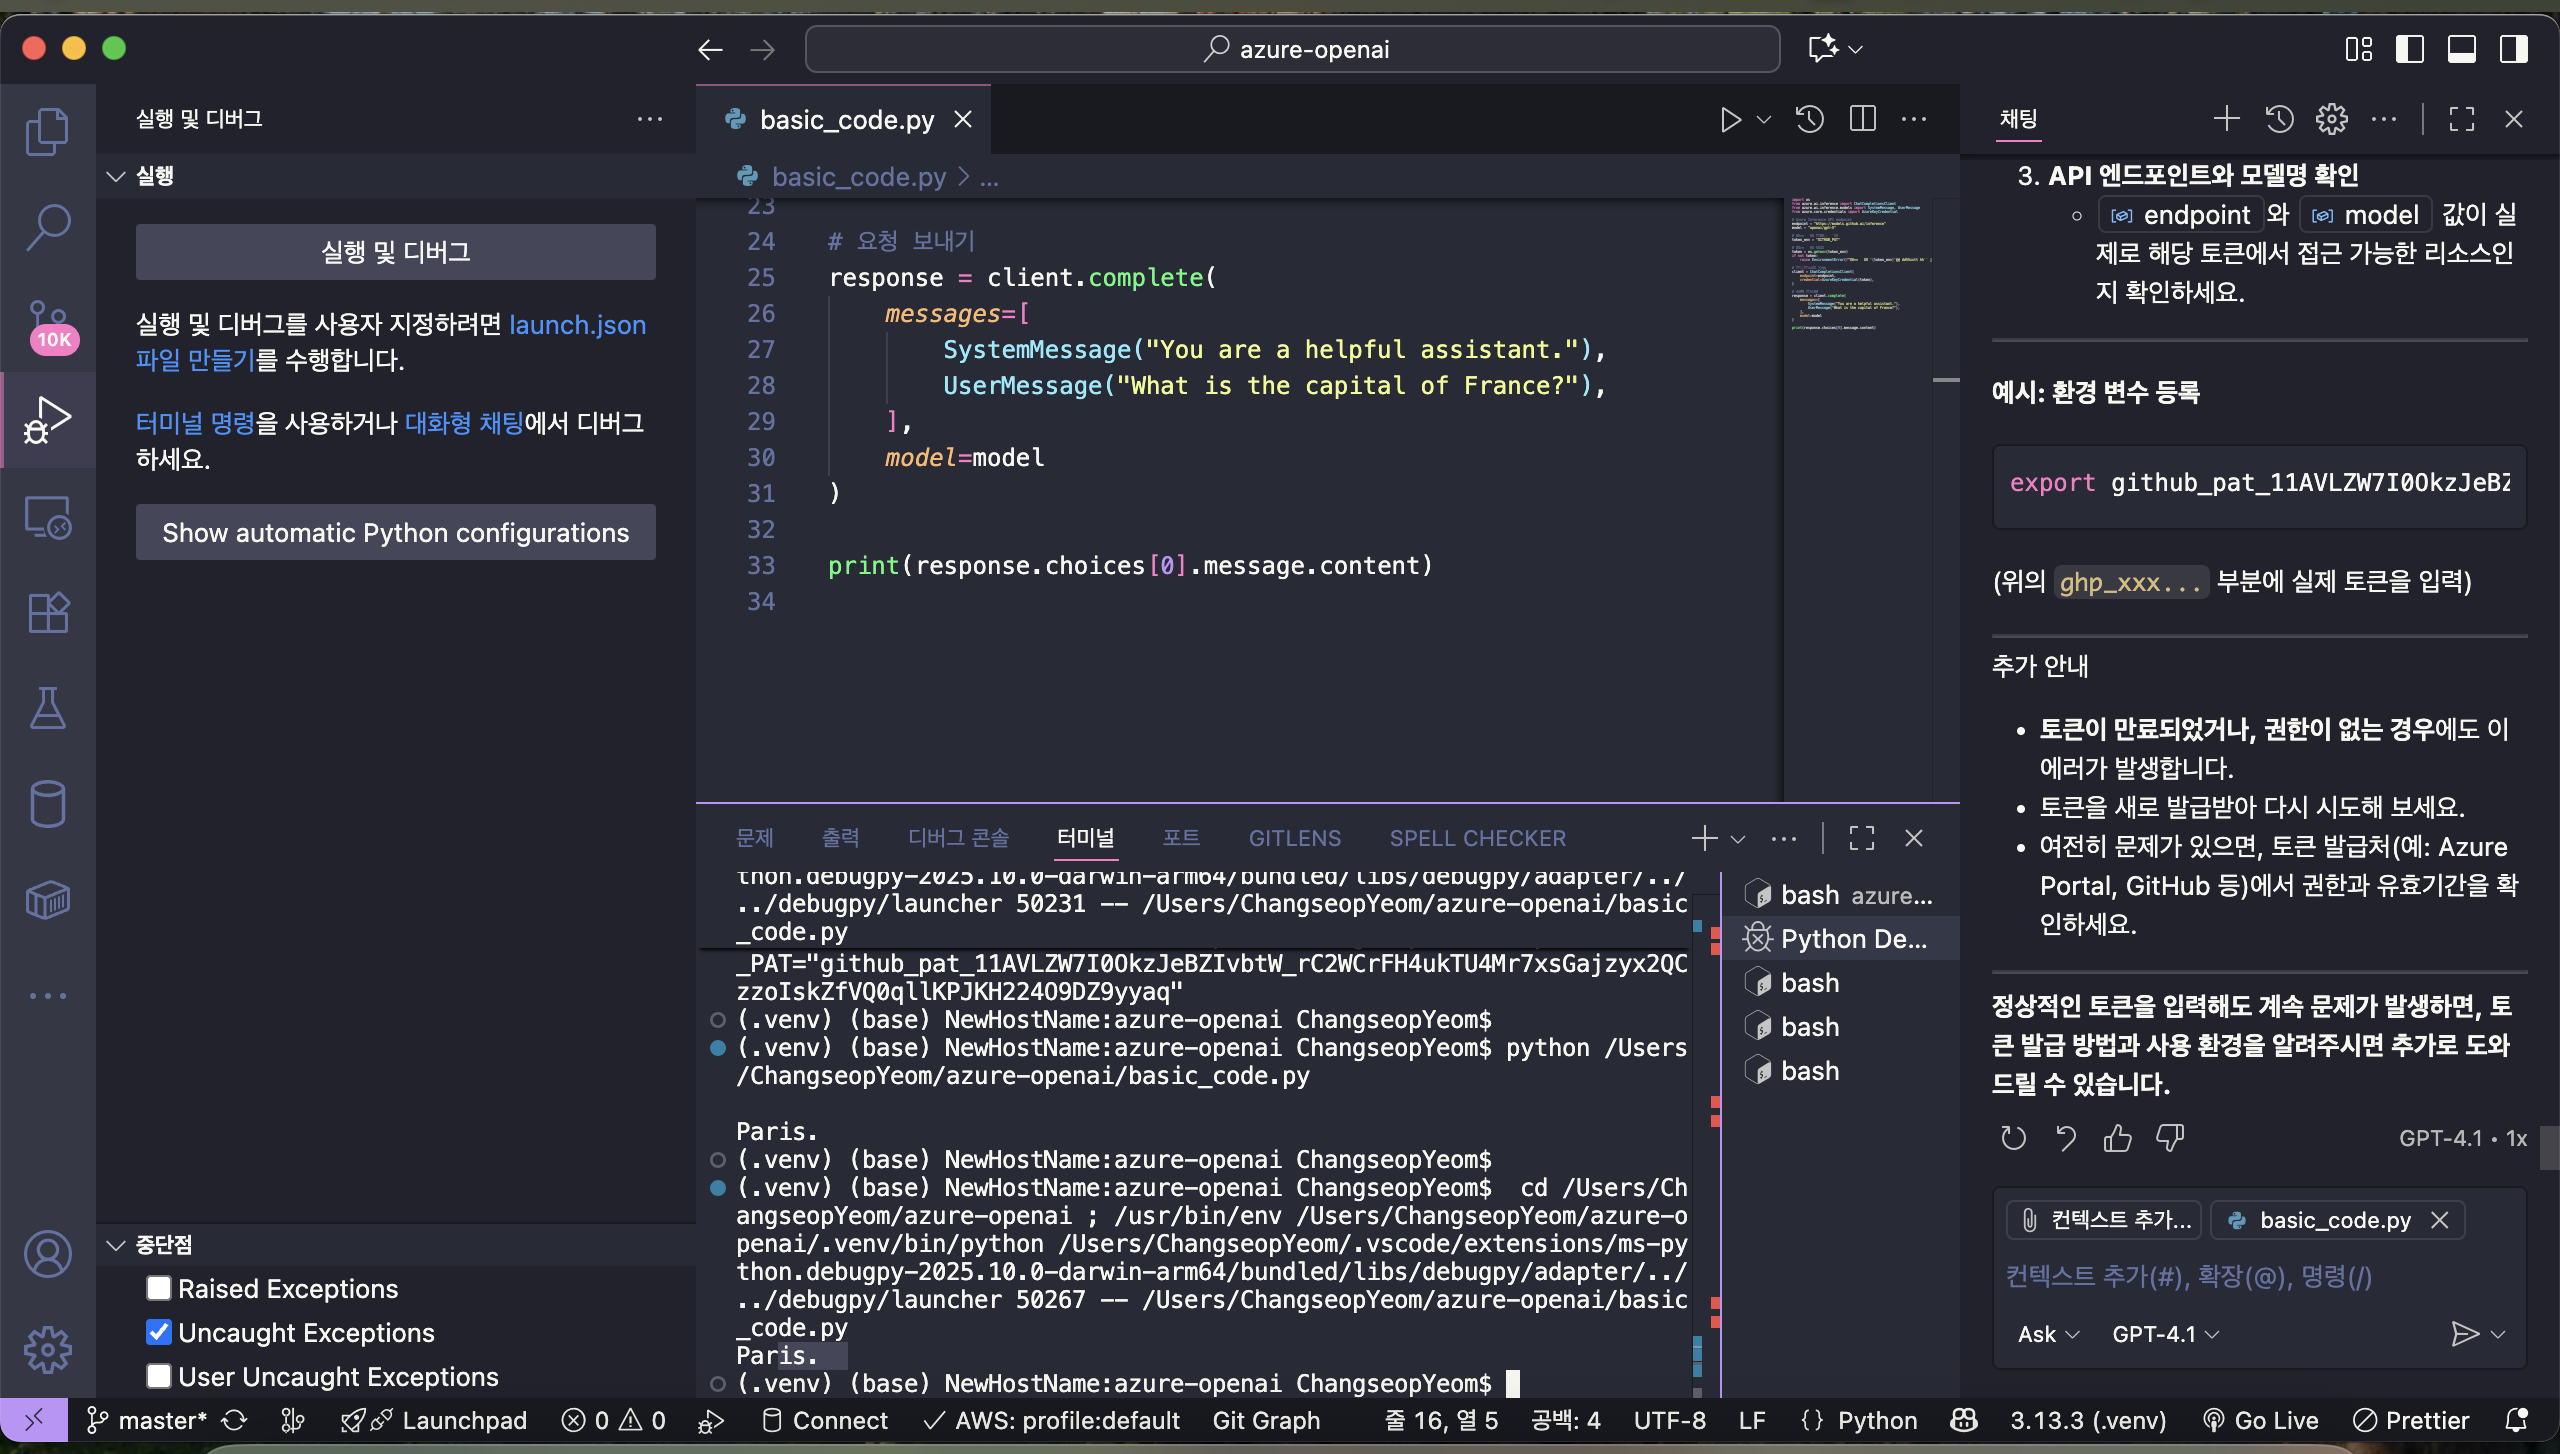Open chat settings gear icon

(2332, 120)
